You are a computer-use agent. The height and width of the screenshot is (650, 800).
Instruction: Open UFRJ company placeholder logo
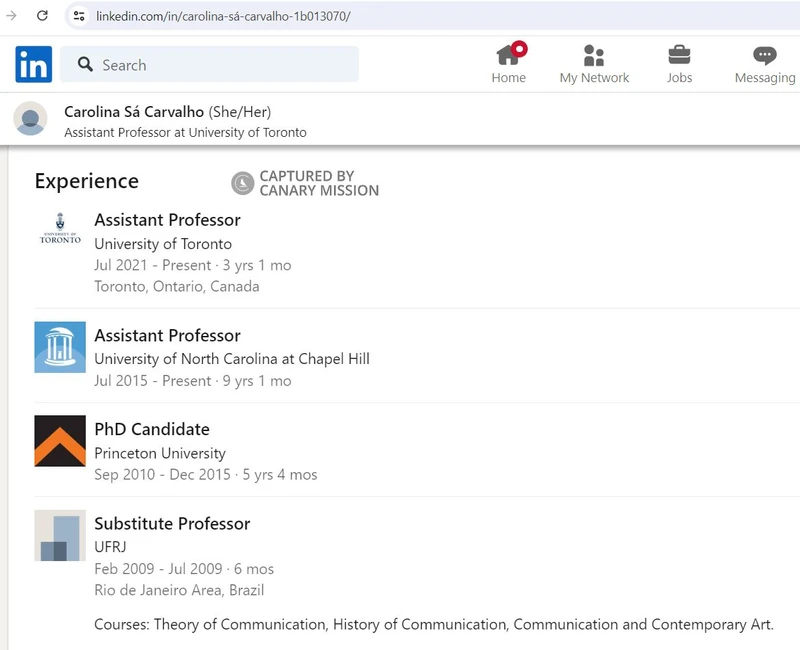pos(60,535)
